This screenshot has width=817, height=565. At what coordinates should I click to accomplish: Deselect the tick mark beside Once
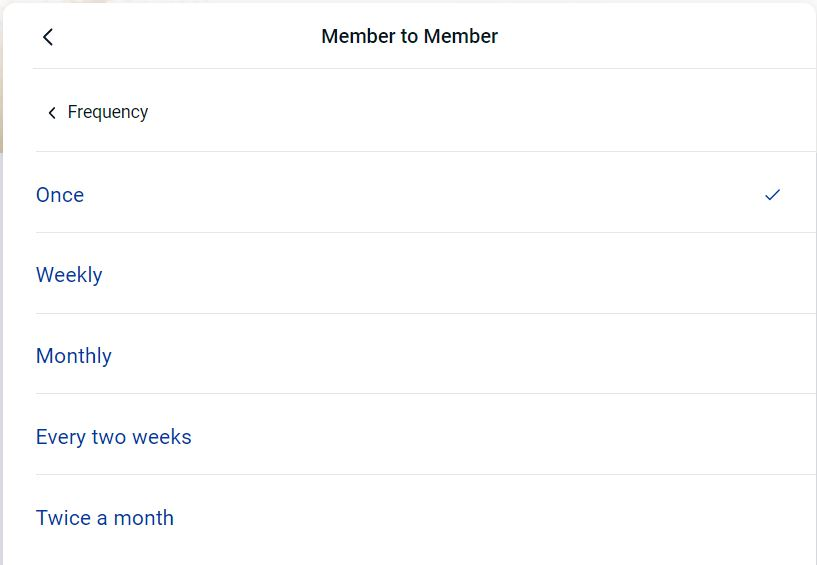(x=772, y=195)
